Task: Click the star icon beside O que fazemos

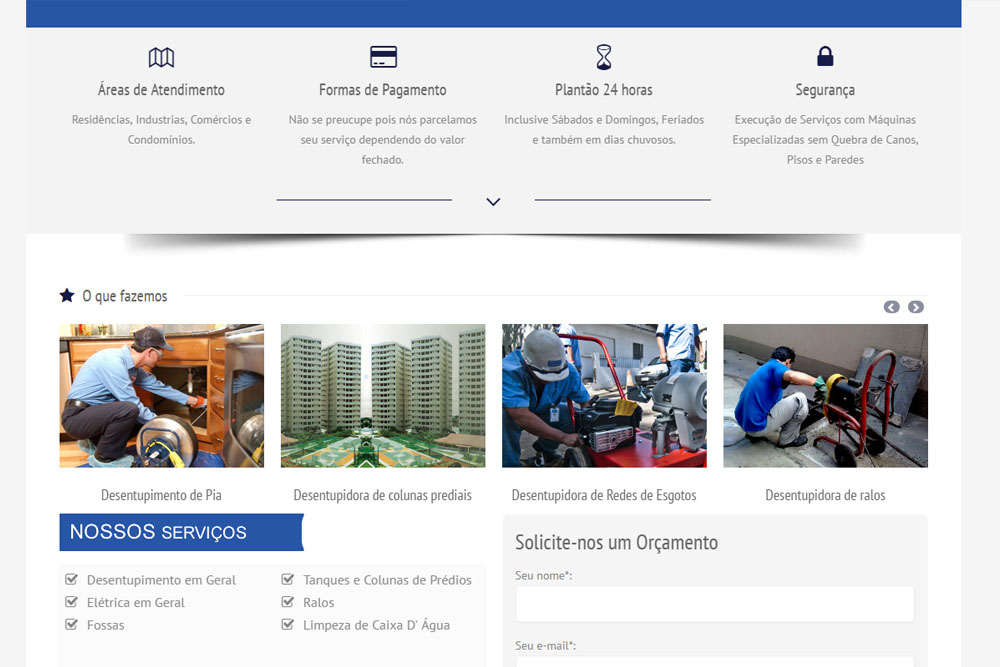Action: click(67, 295)
